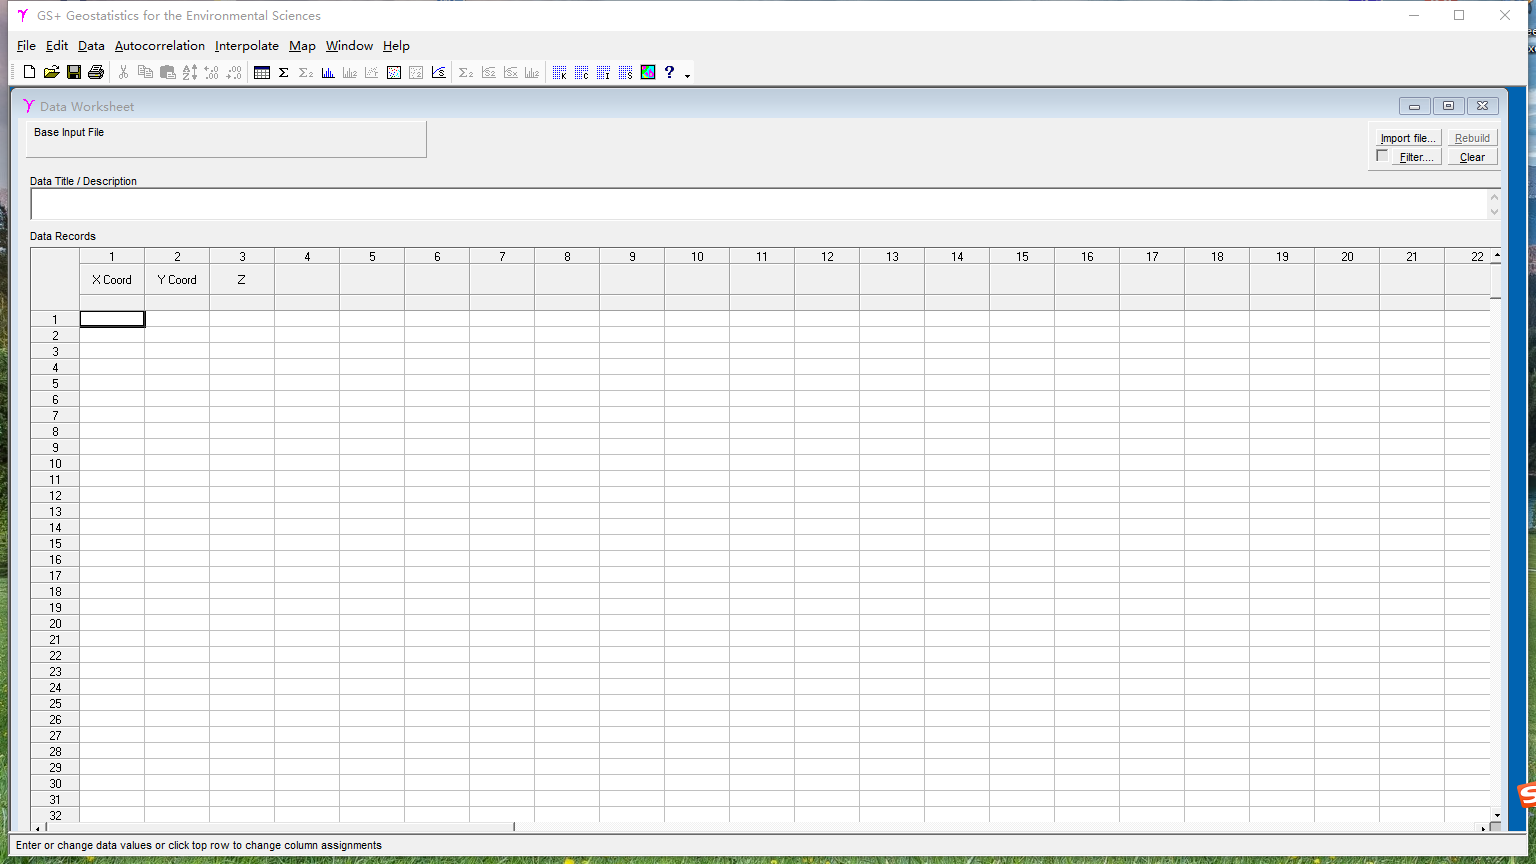Enable the Filter checkbox

tap(1382, 156)
